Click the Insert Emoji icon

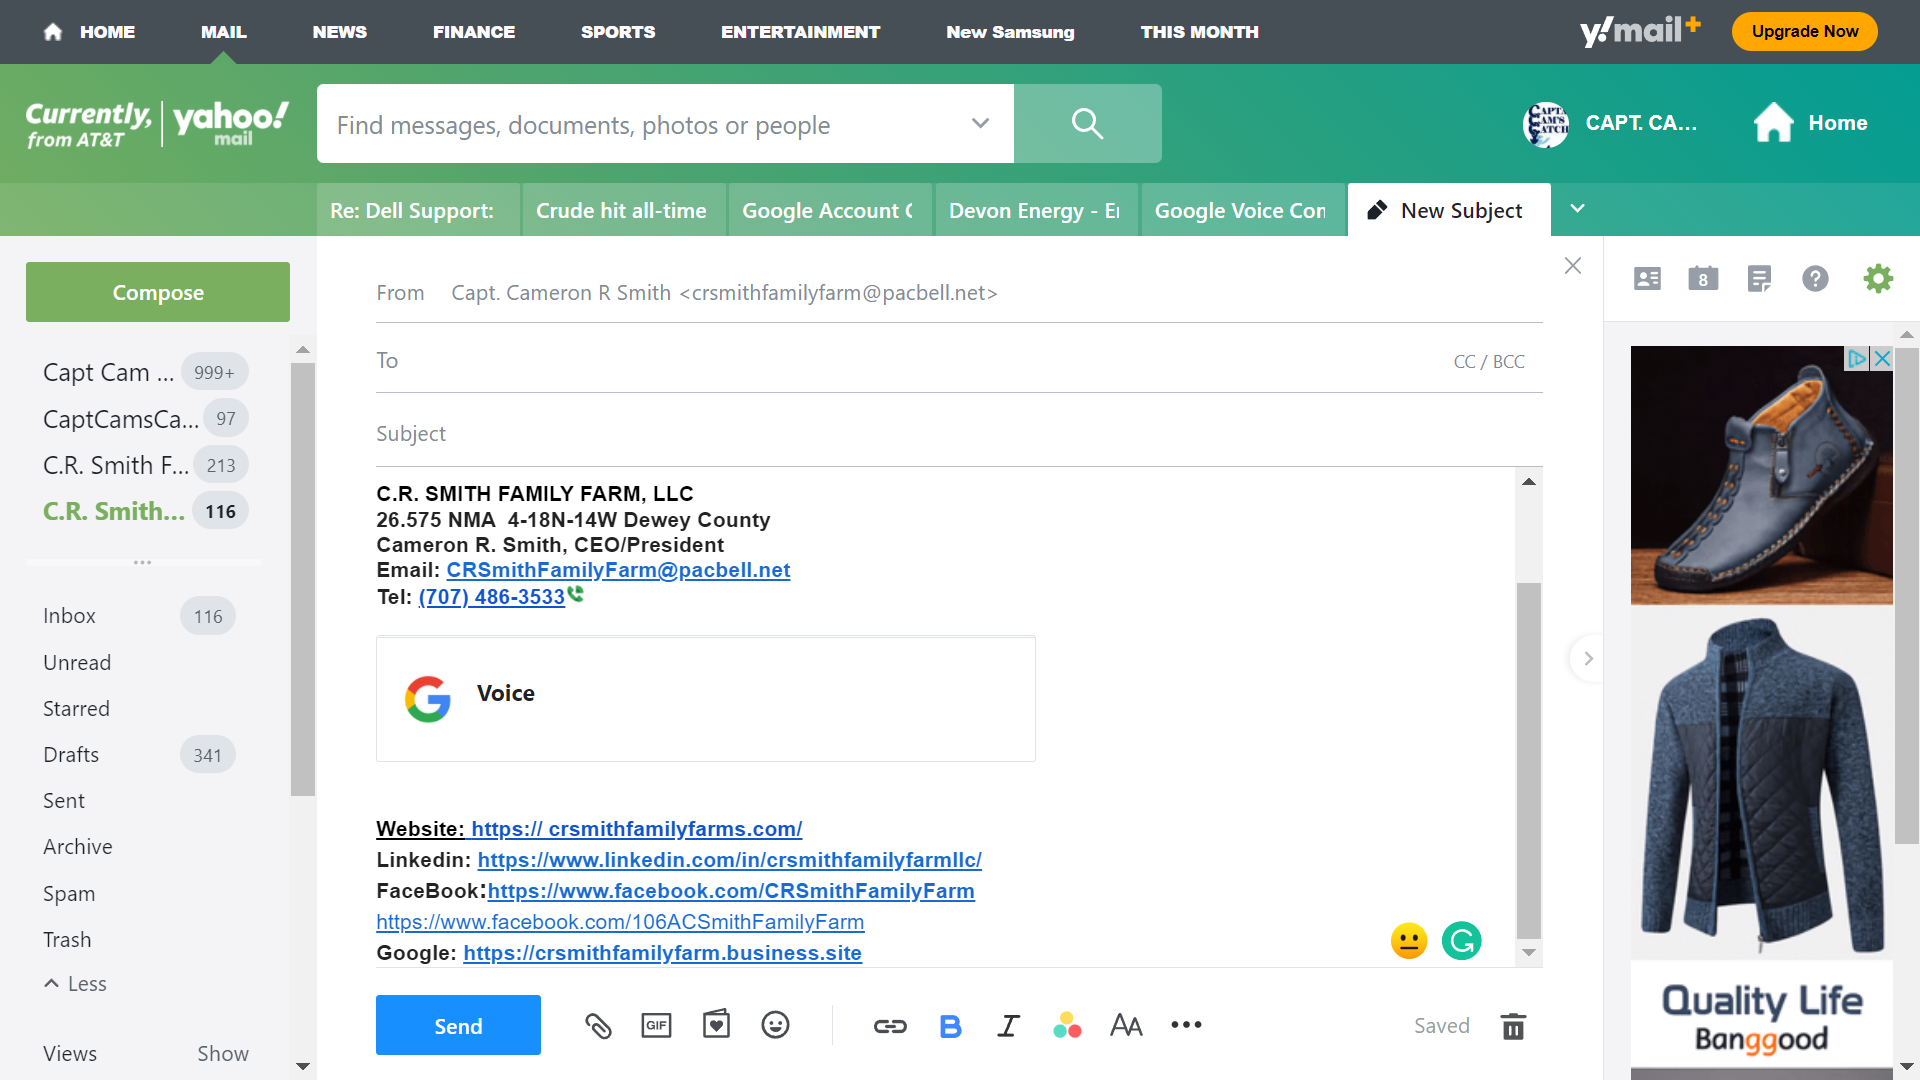pos(775,1026)
